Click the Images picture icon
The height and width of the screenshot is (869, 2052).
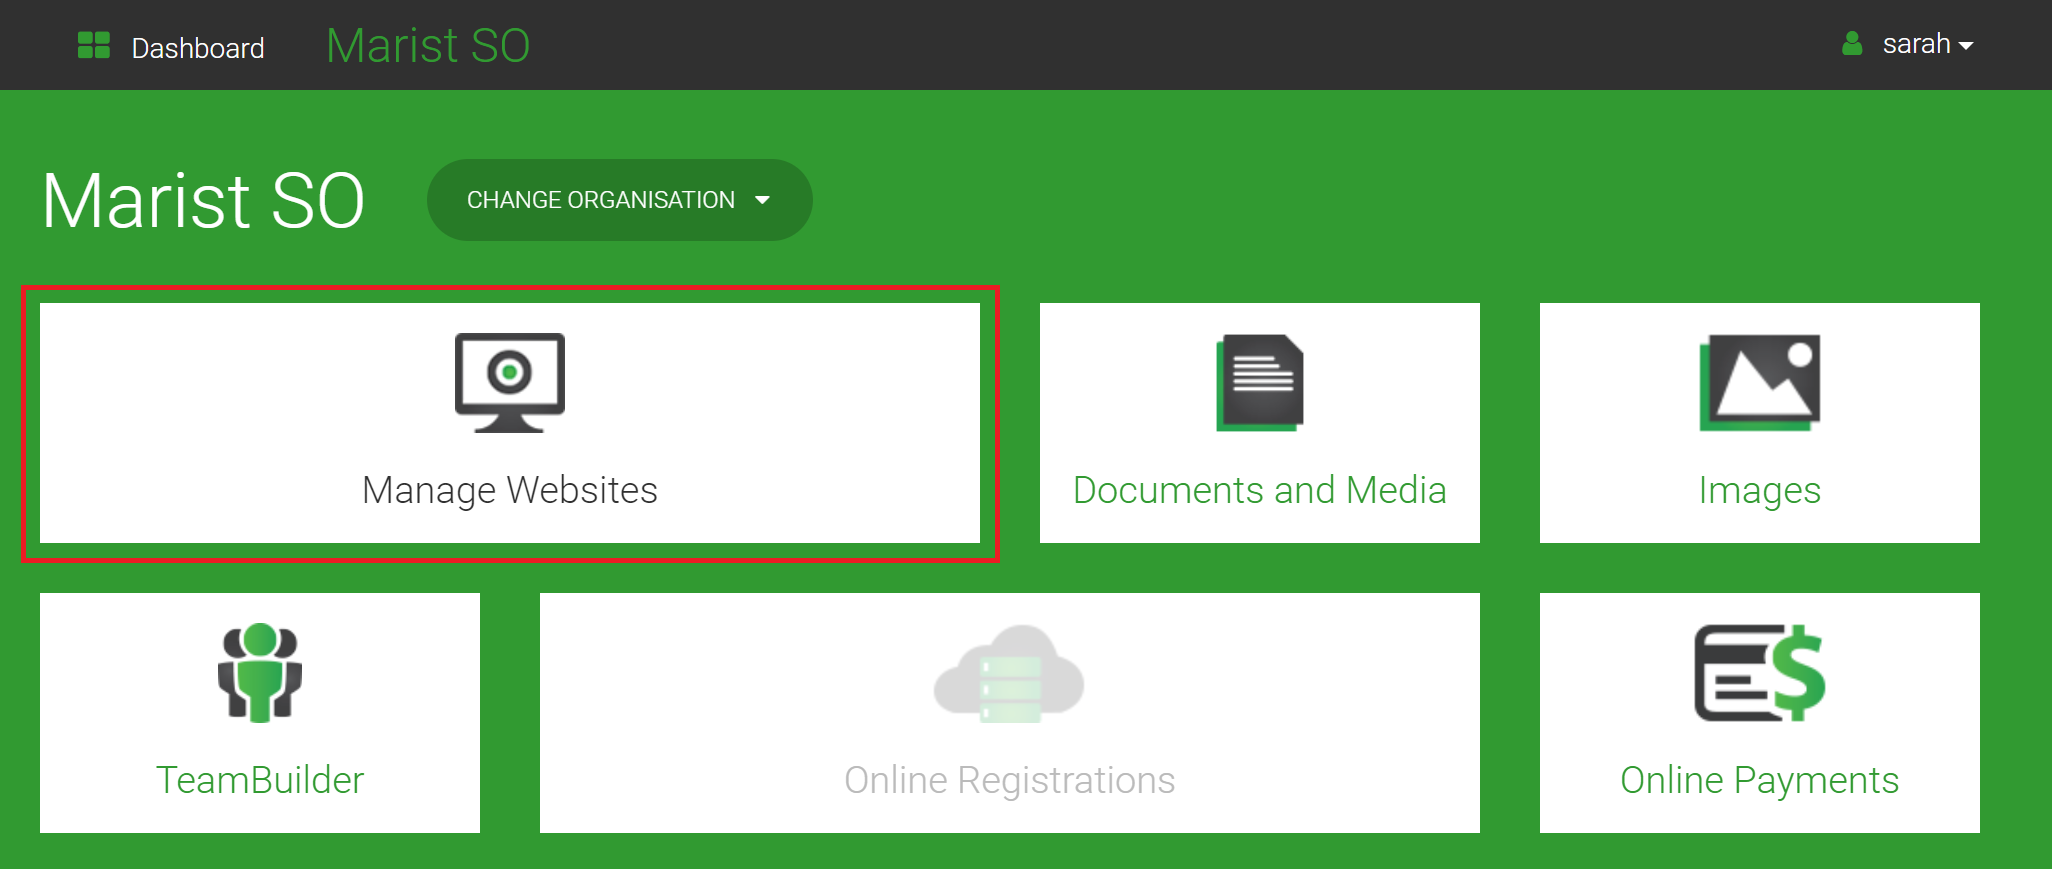coord(1760,383)
